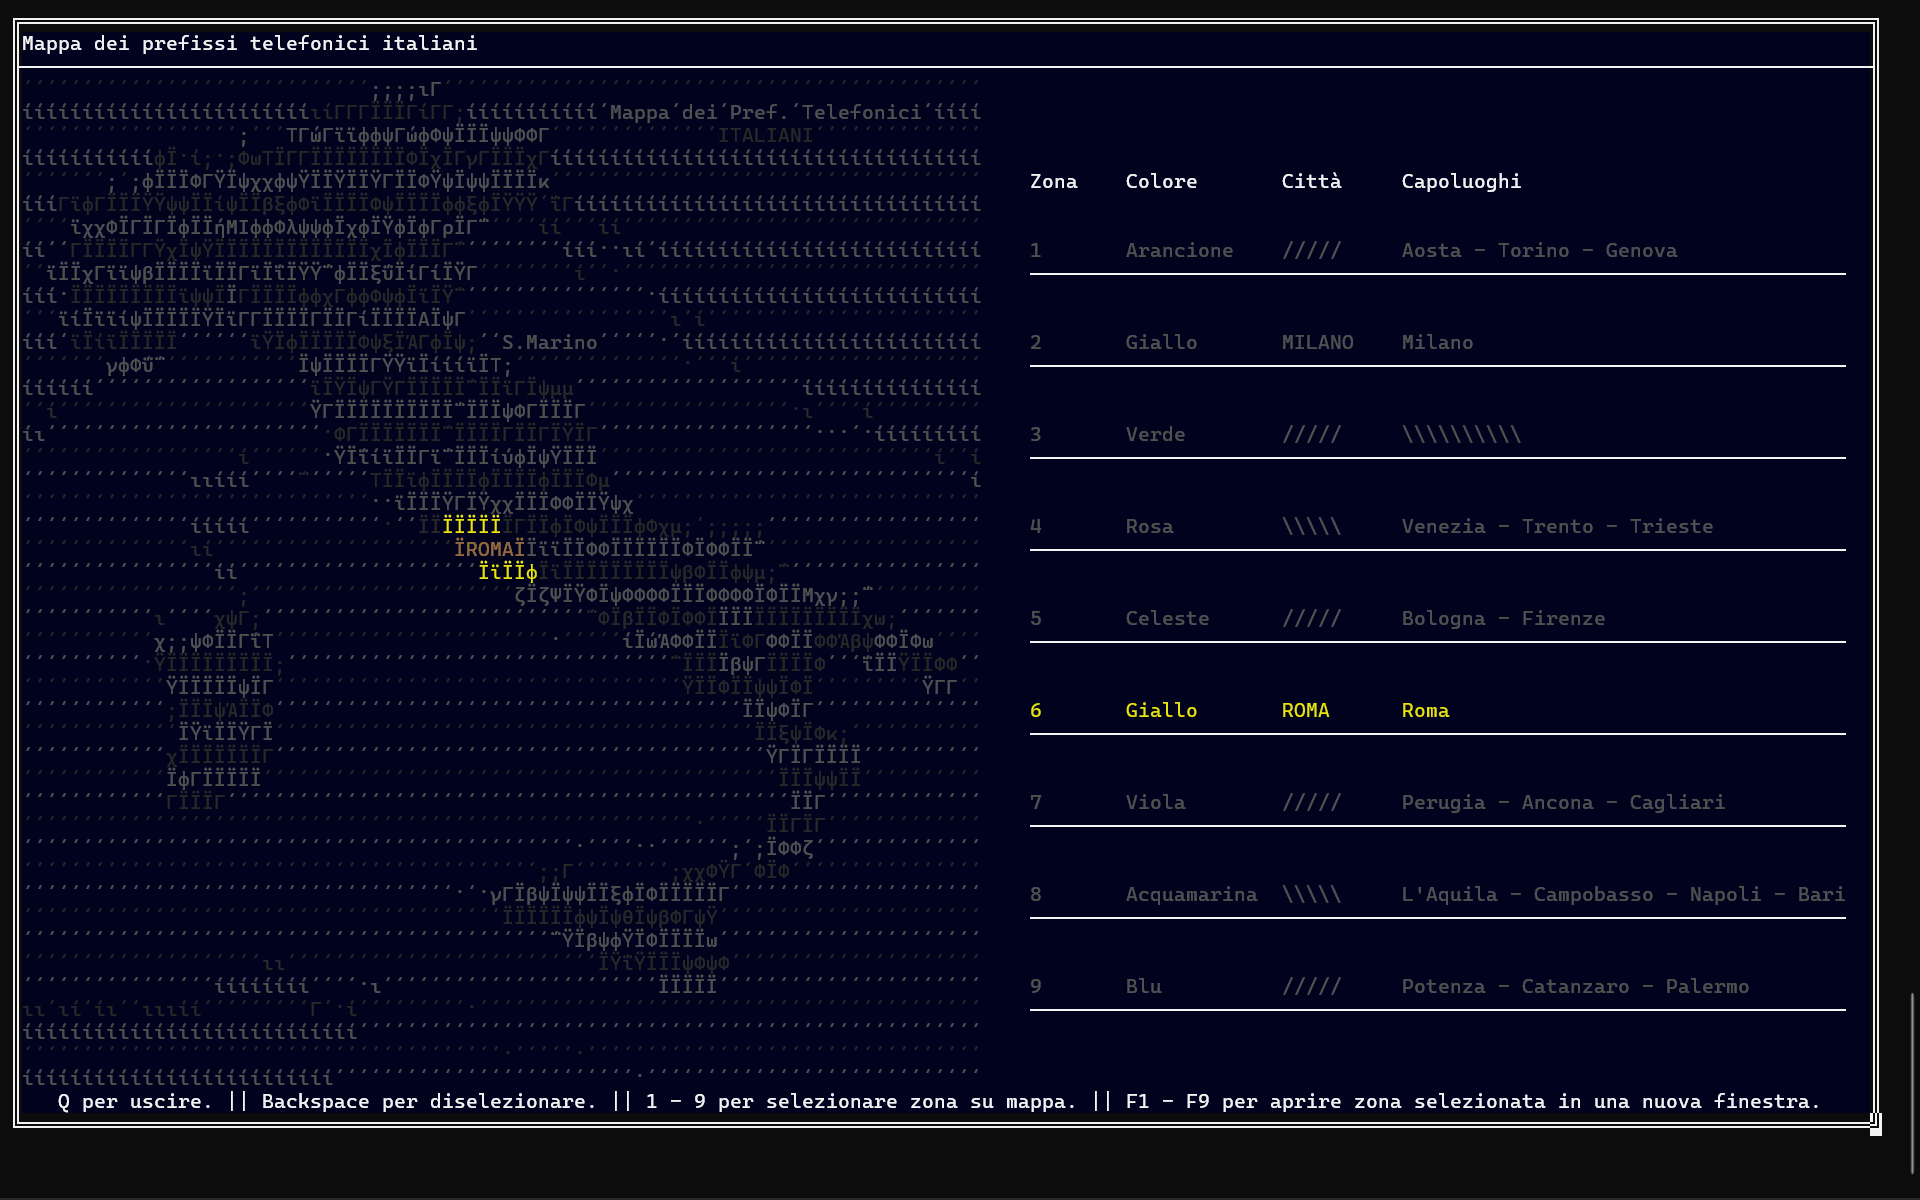Click the terminal resize grip corner
This screenshot has height=1200, width=1920.
[x=1875, y=1125]
